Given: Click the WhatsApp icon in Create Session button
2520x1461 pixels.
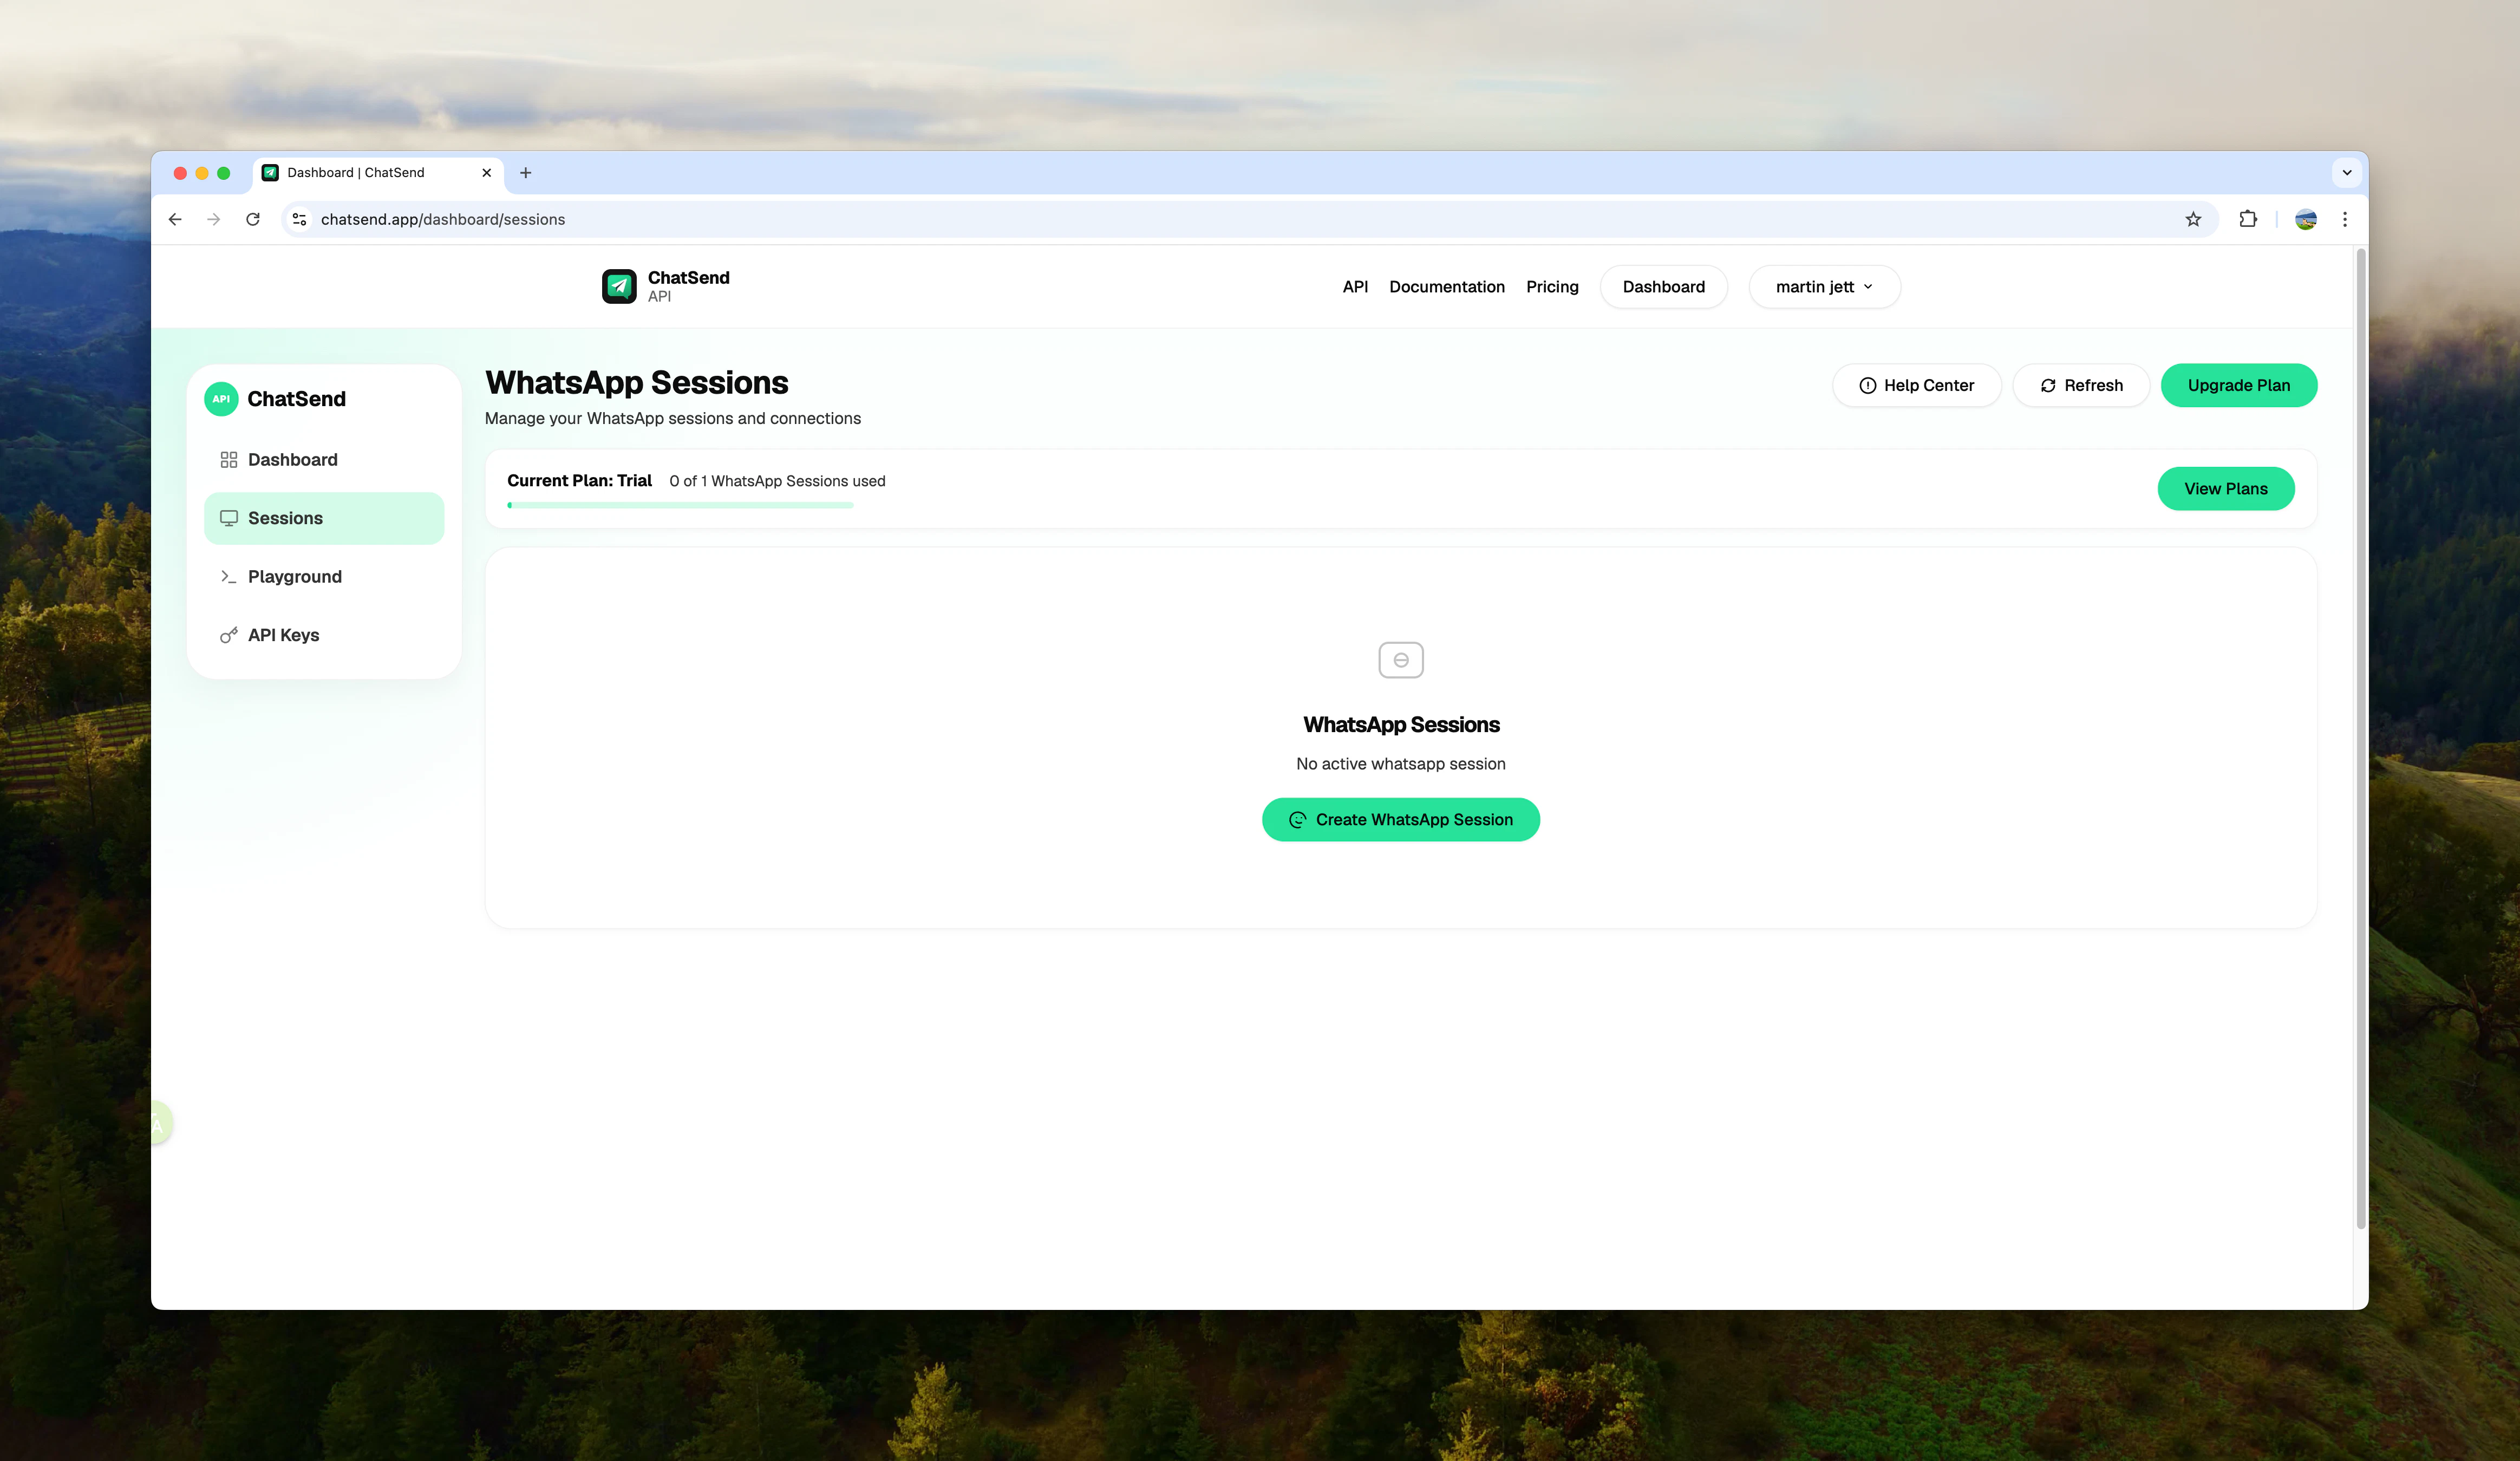Looking at the screenshot, I should pos(1297,819).
